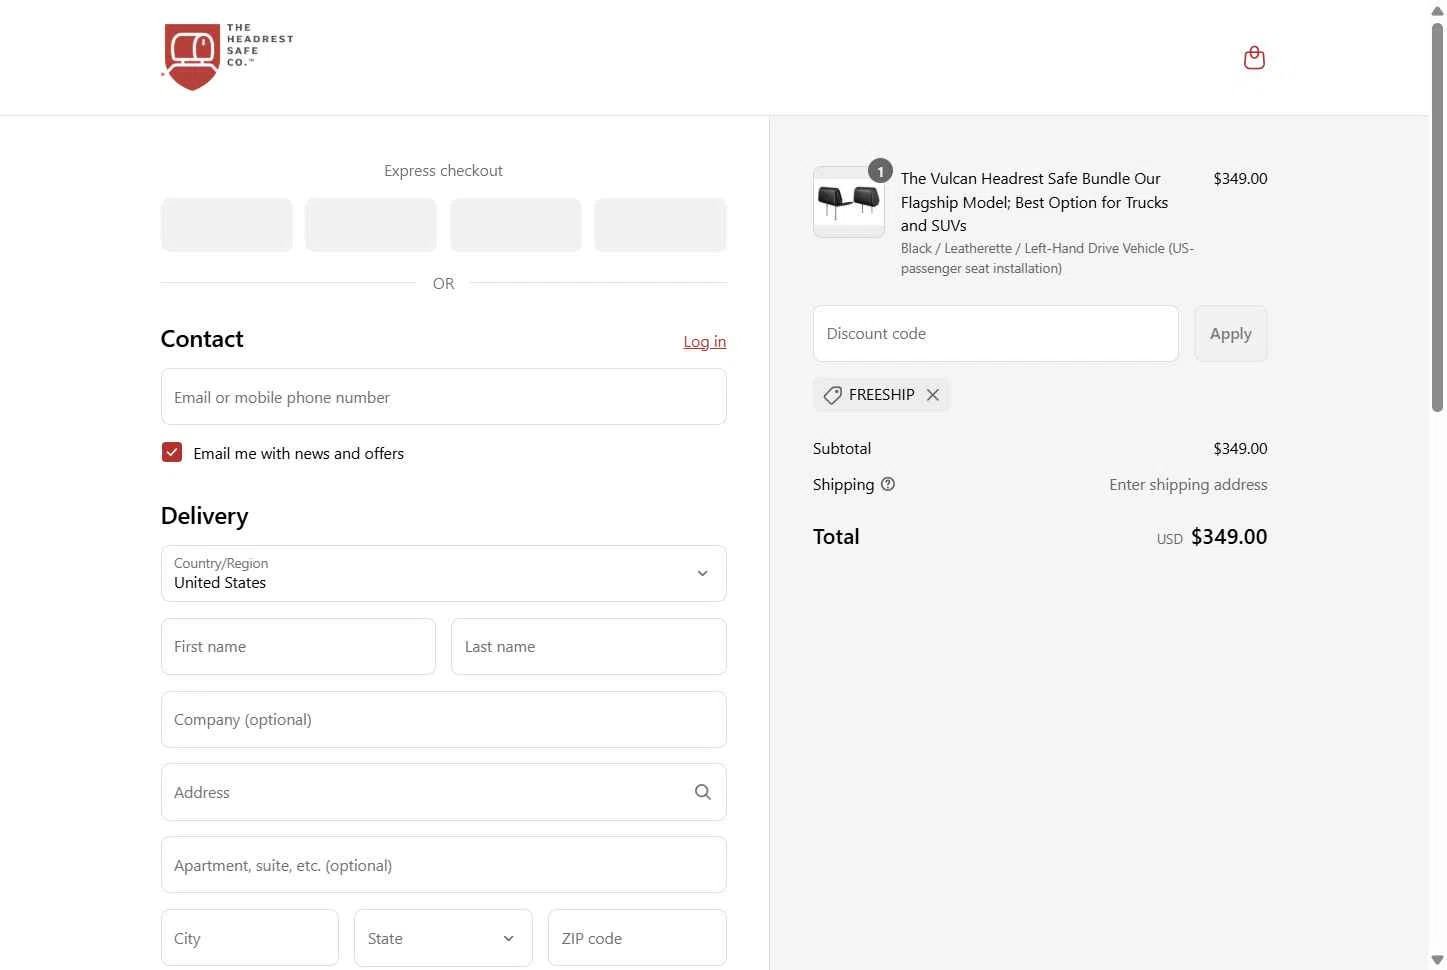Expand the State dropdown
Screen dimensions: 1447x970
[443, 938]
